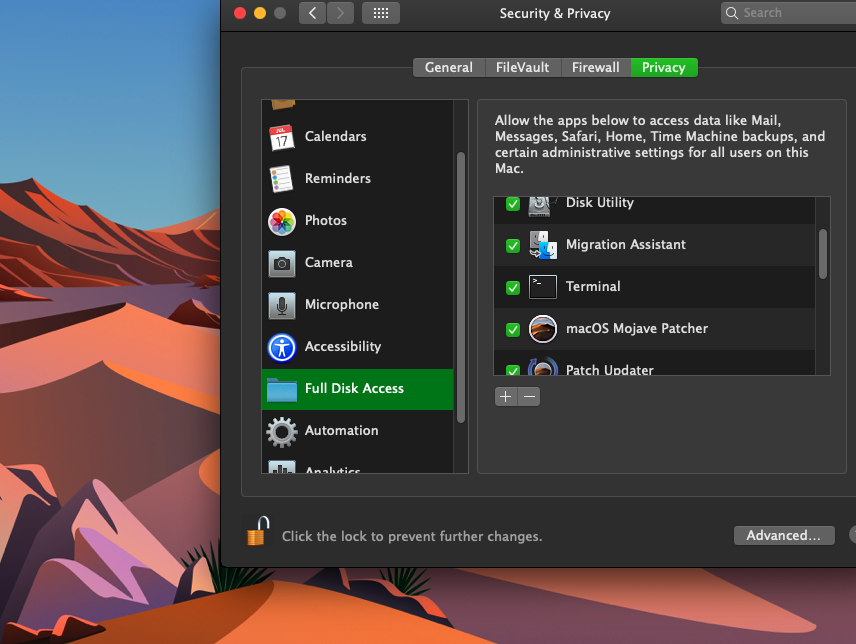Select the Migration Assistant row label
Viewport: 856px width, 644px height.
pyautogui.click(x=626, y=245)
